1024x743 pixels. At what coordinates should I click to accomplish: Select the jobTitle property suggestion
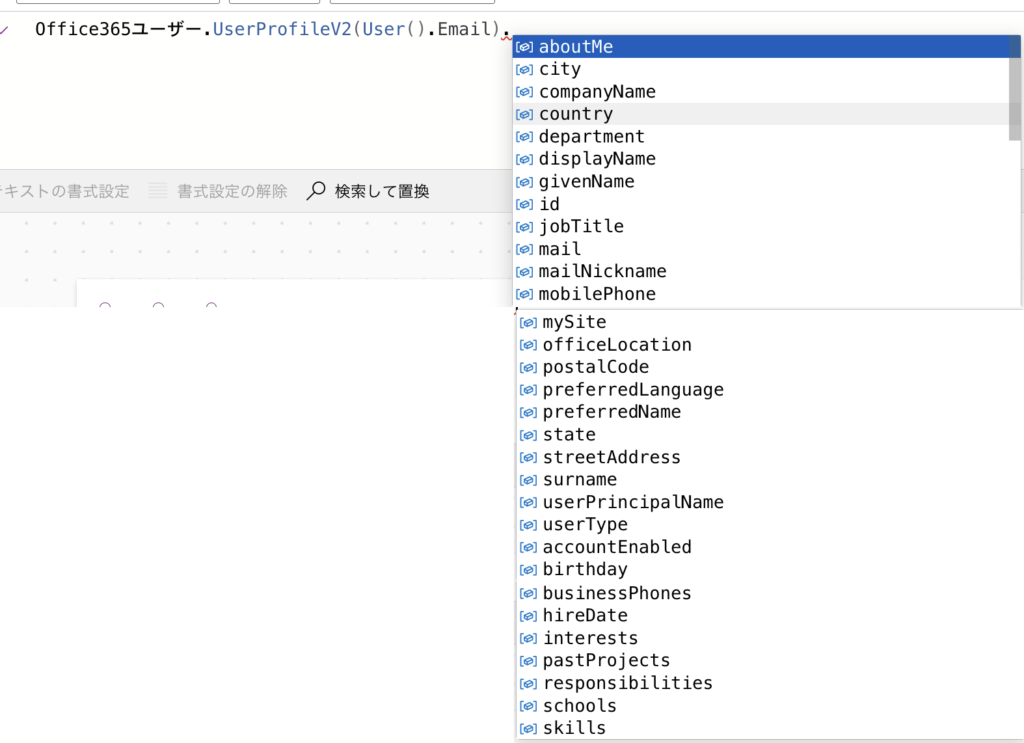pos(581,227)
